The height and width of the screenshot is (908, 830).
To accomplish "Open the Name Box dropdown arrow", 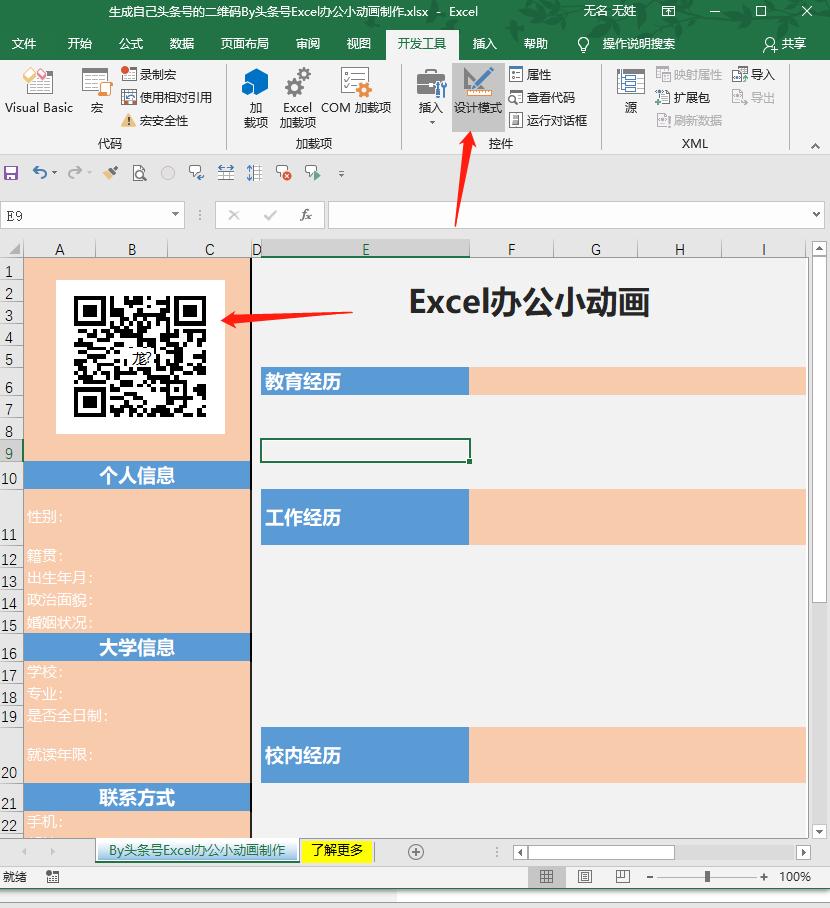I will (177, 214).
